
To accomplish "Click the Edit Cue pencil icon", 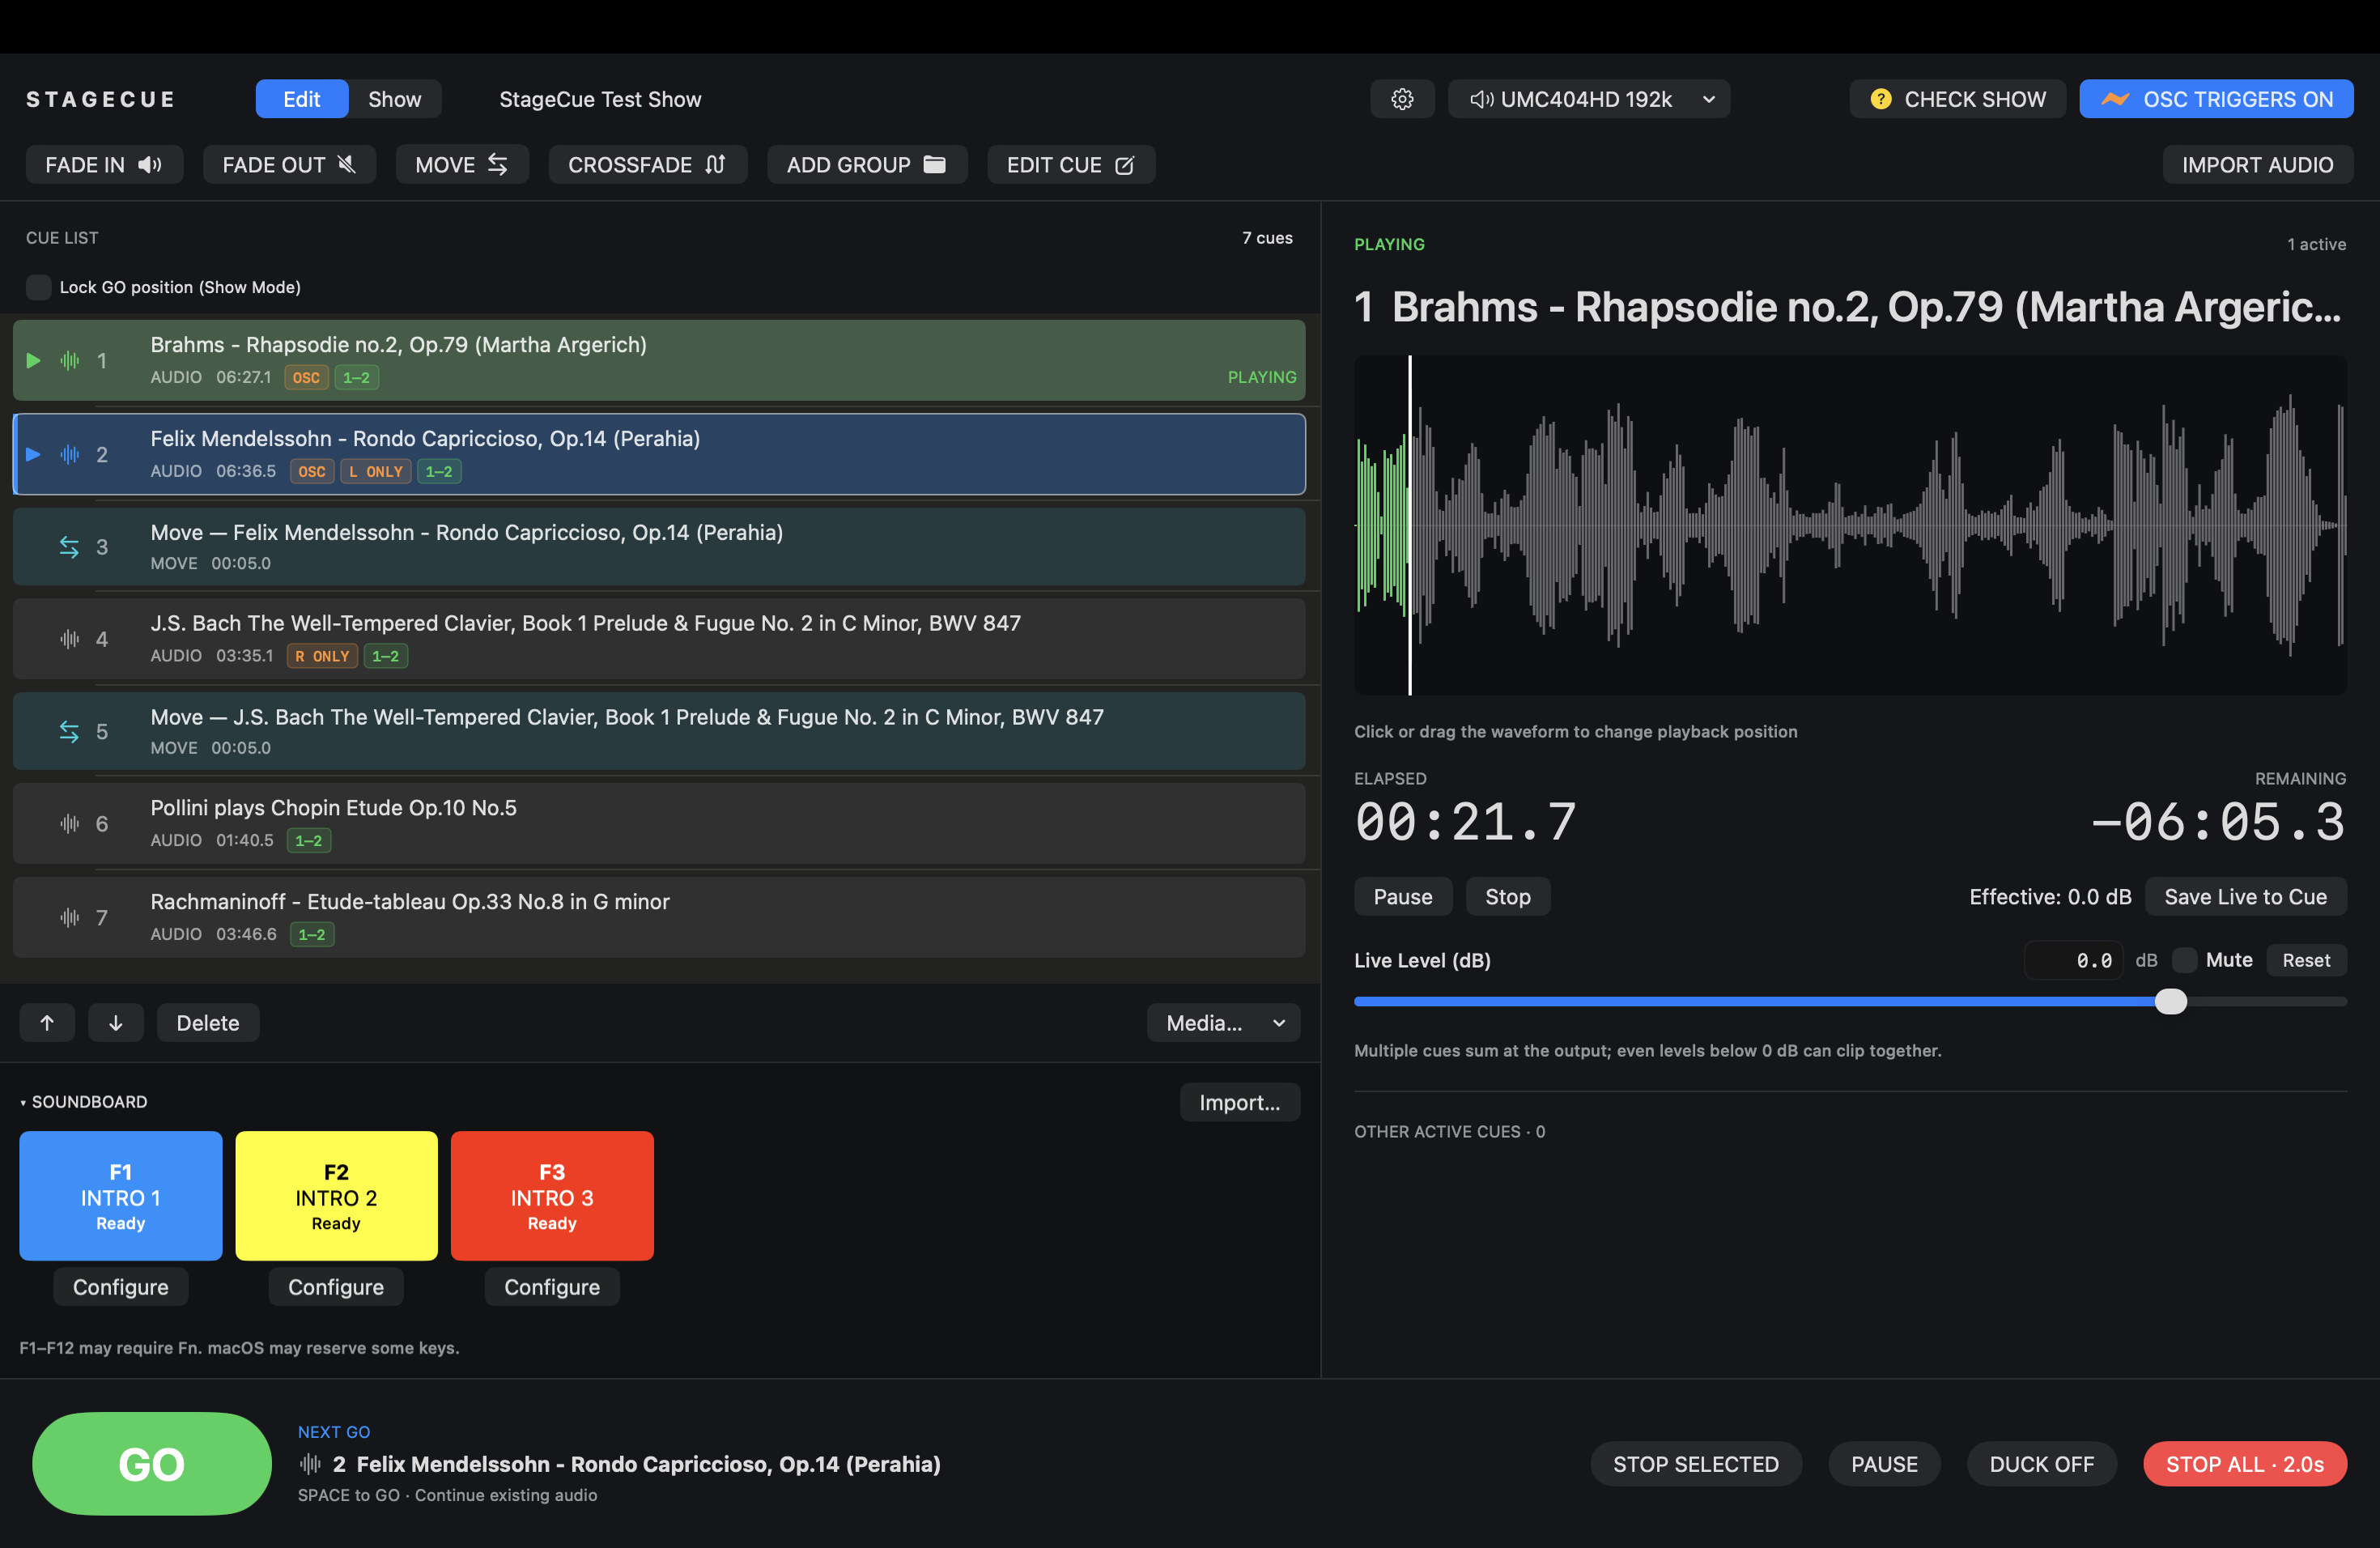I will tap(1124, 165).
